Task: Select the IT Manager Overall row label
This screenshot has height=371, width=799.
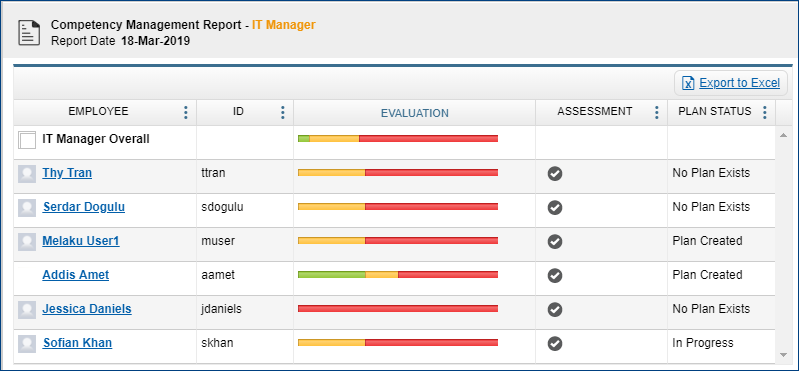Action: (x=96, y=139)
